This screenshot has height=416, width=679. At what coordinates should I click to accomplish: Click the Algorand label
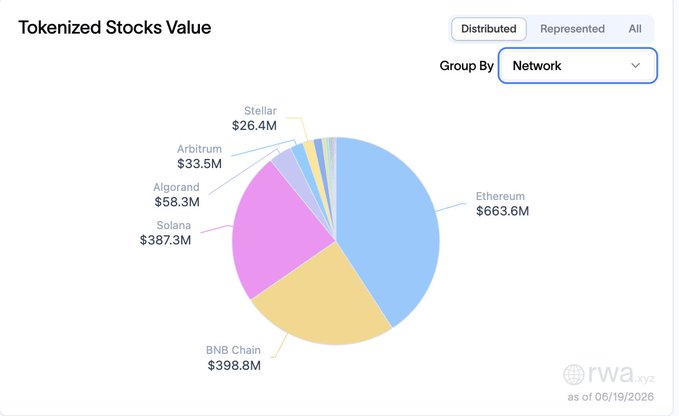click(176, 187)
